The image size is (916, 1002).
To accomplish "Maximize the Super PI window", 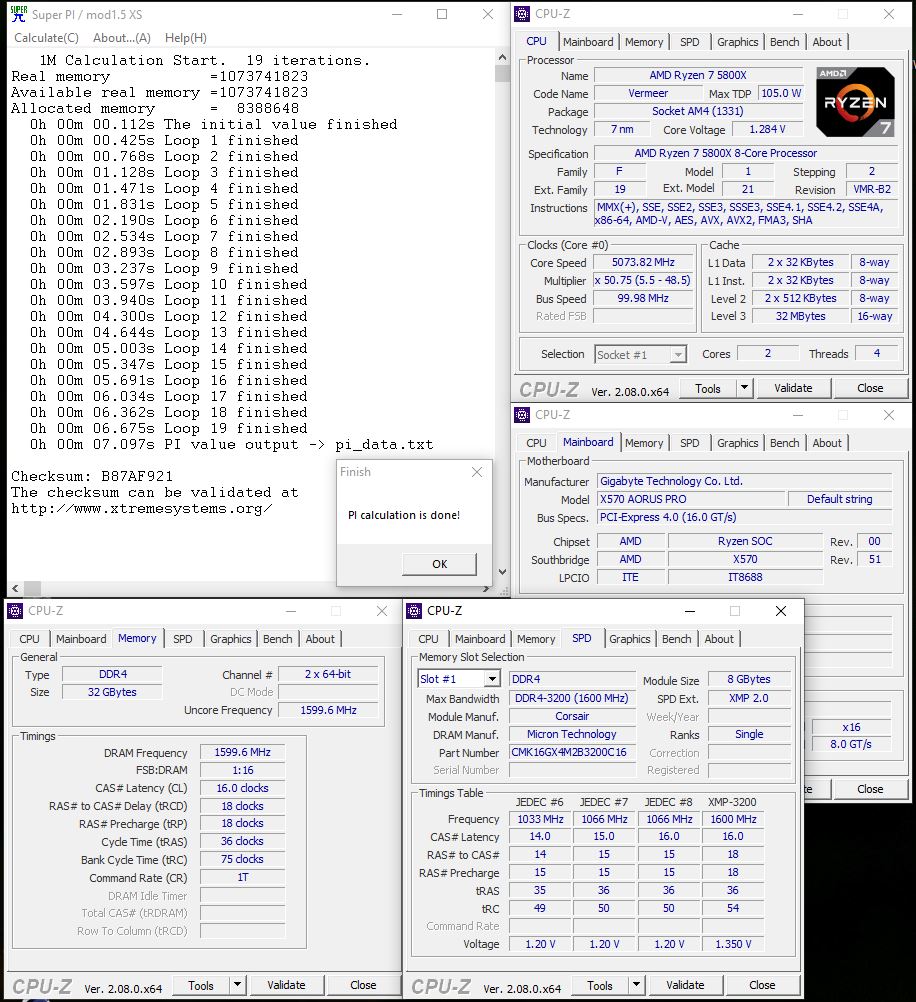I will tap(442, 14).
